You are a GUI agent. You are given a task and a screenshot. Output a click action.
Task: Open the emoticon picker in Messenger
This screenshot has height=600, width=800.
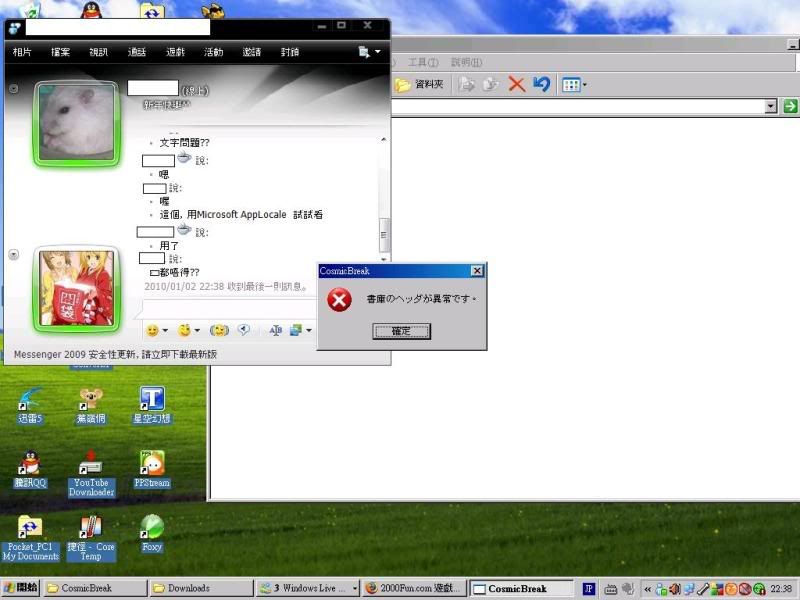153,330
